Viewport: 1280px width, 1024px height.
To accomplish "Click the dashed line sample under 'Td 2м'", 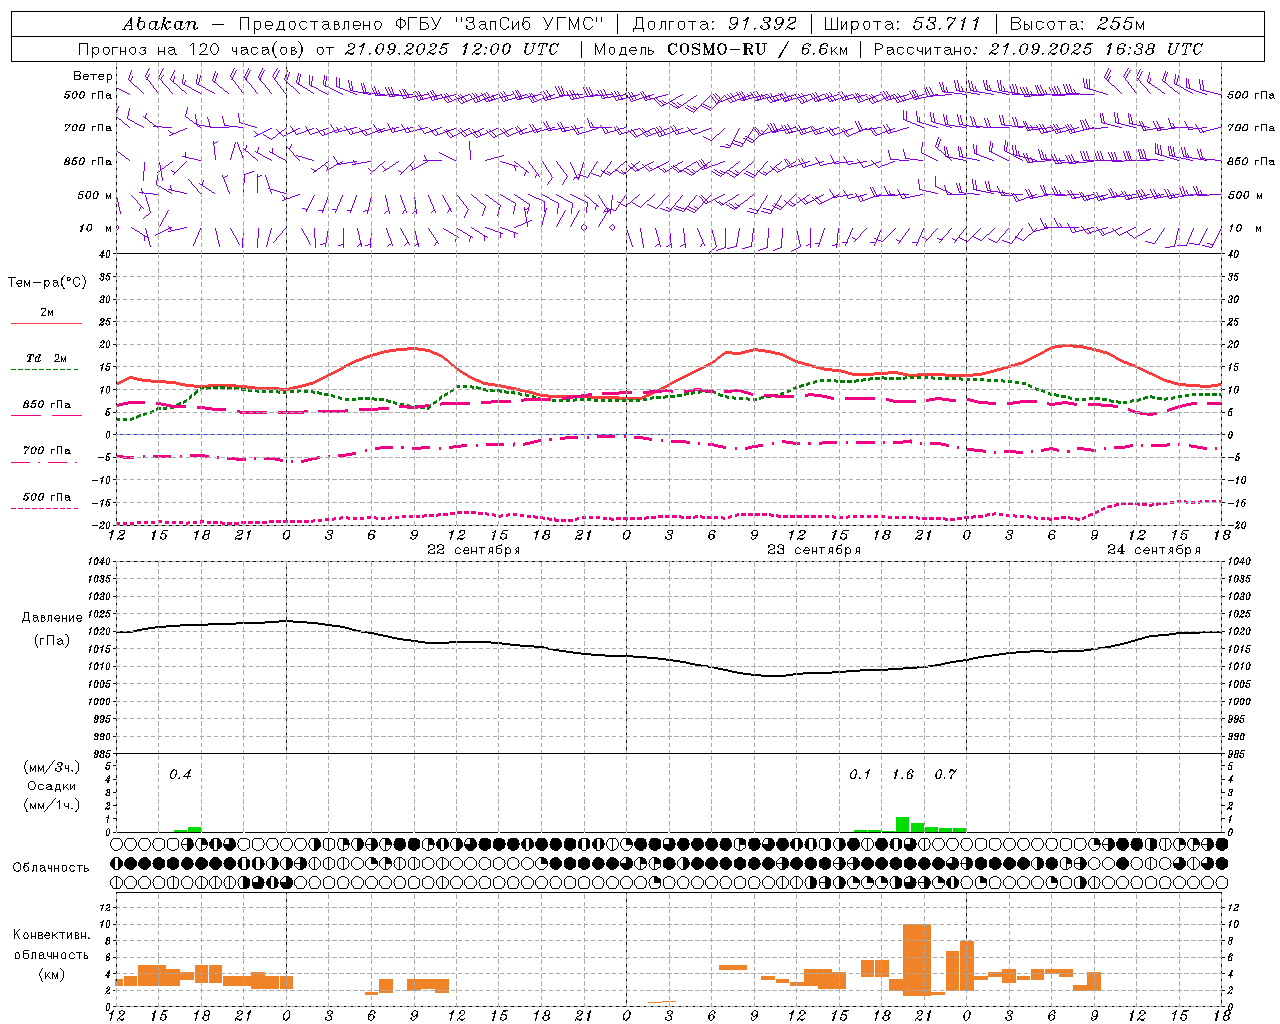I will coord(46,370).
